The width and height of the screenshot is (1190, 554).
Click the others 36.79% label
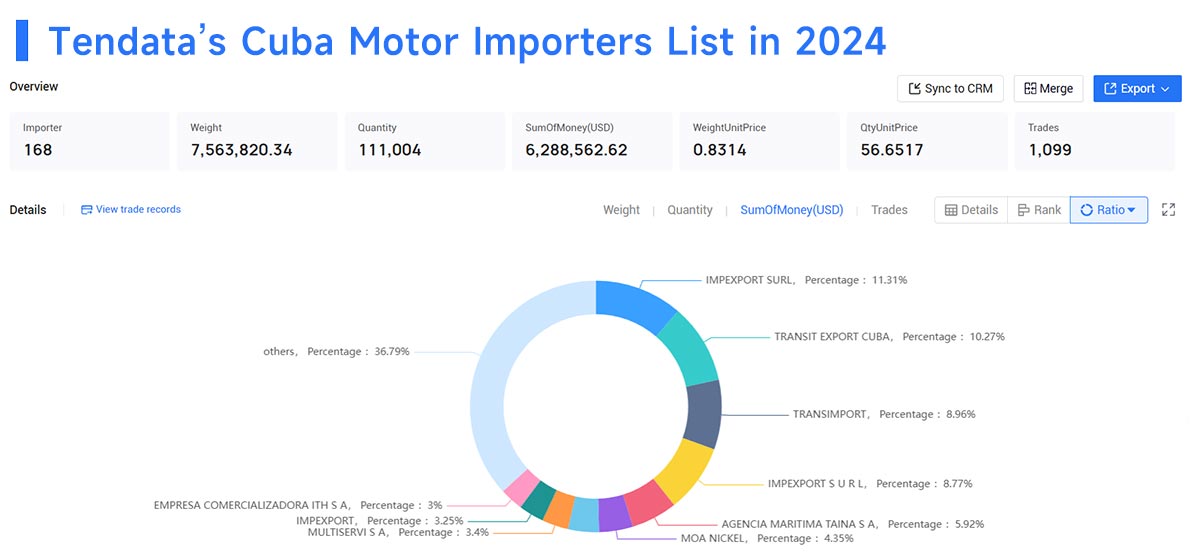tap(336, 352)
